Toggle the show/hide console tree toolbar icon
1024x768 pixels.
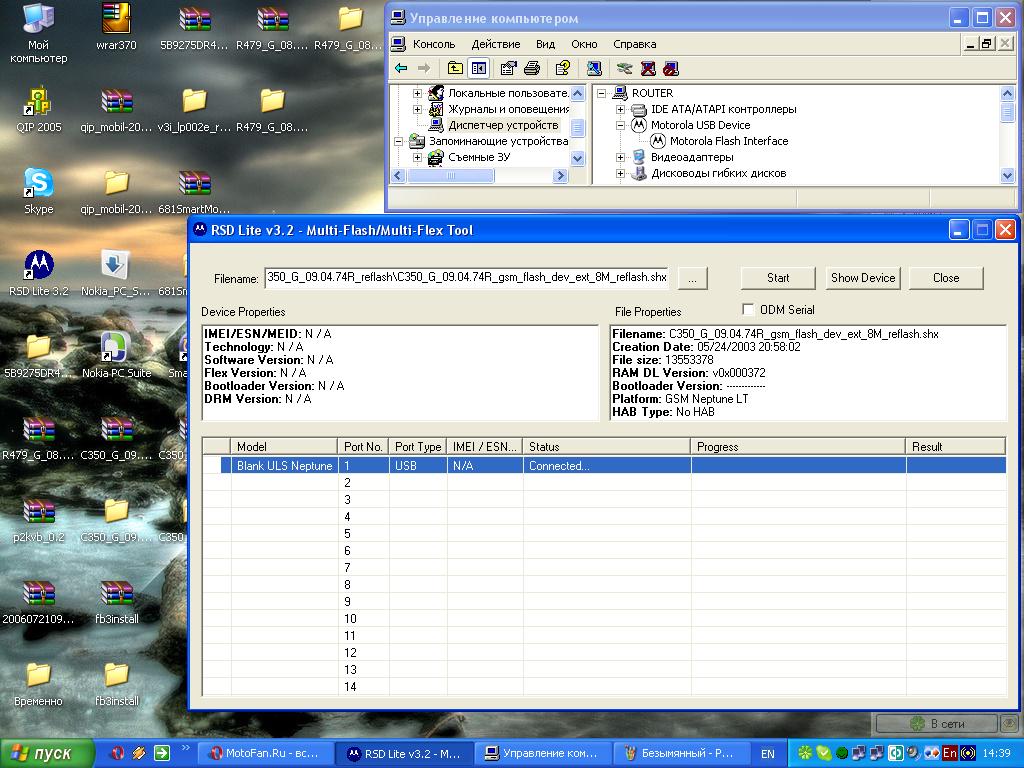click(479, 68)
